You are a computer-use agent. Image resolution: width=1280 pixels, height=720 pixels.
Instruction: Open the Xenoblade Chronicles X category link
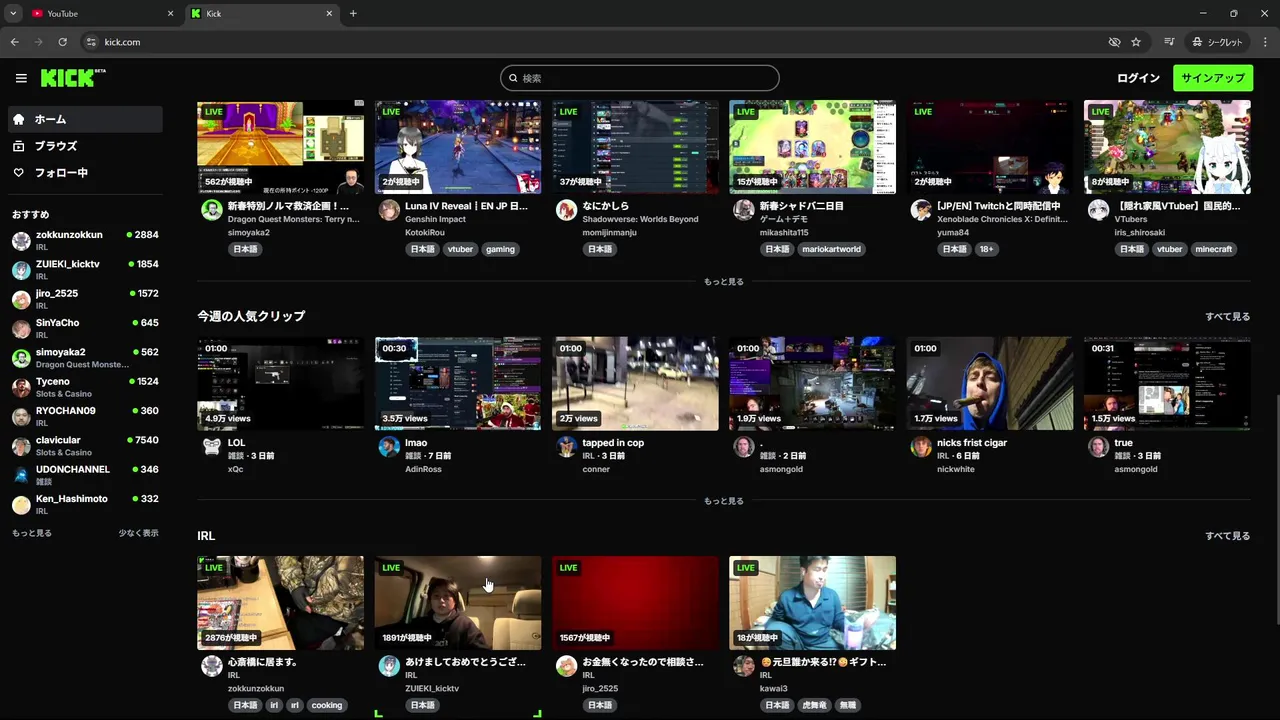click(x=1002, y=219)
